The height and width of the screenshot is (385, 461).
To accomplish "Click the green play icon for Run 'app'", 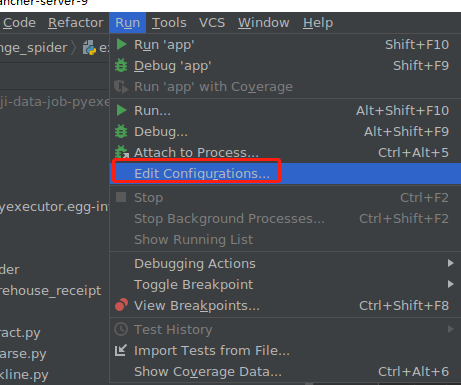I will pyautogui.click(x=121, y=44).
